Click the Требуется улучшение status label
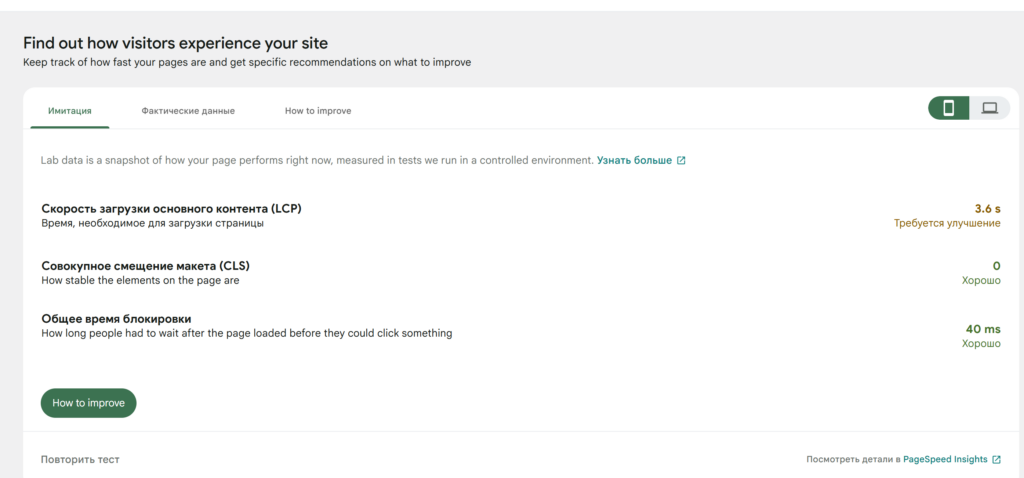 (x=947, y=223)
